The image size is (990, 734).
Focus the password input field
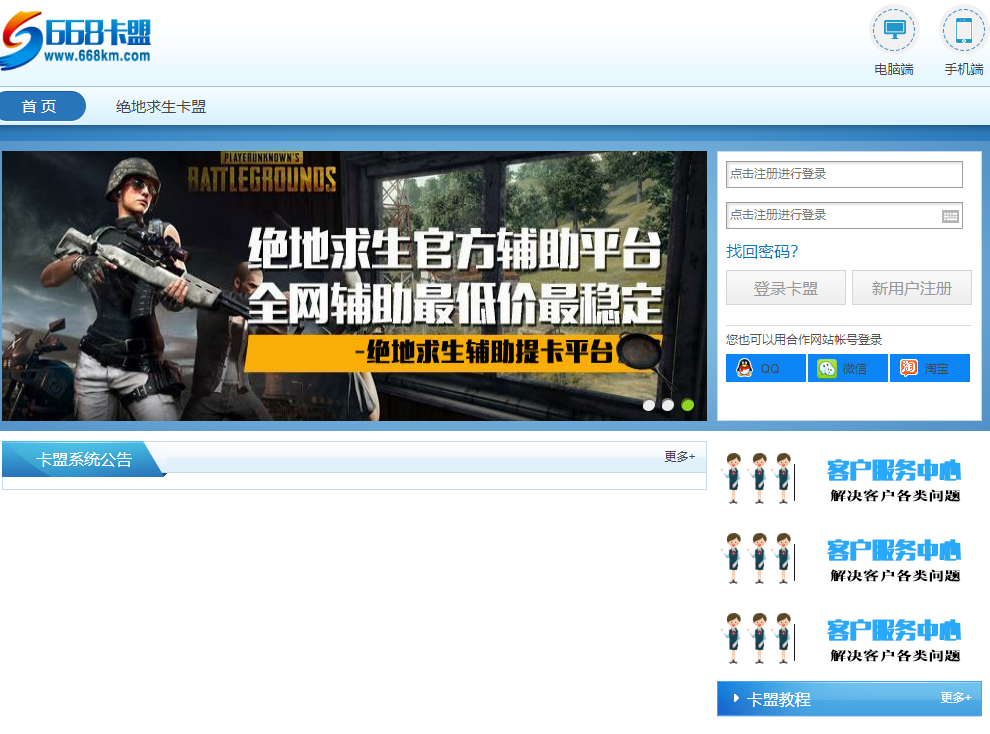pyautogui.click(x=844, y=215)
